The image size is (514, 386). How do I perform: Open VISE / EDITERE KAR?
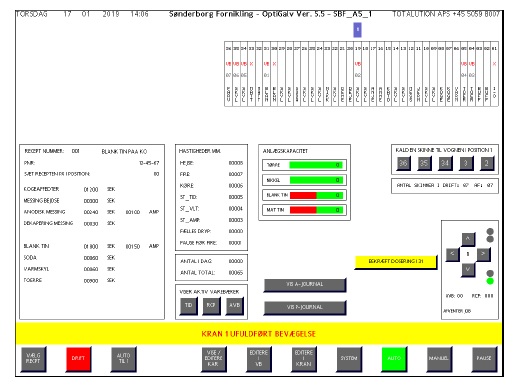(214, 358)
